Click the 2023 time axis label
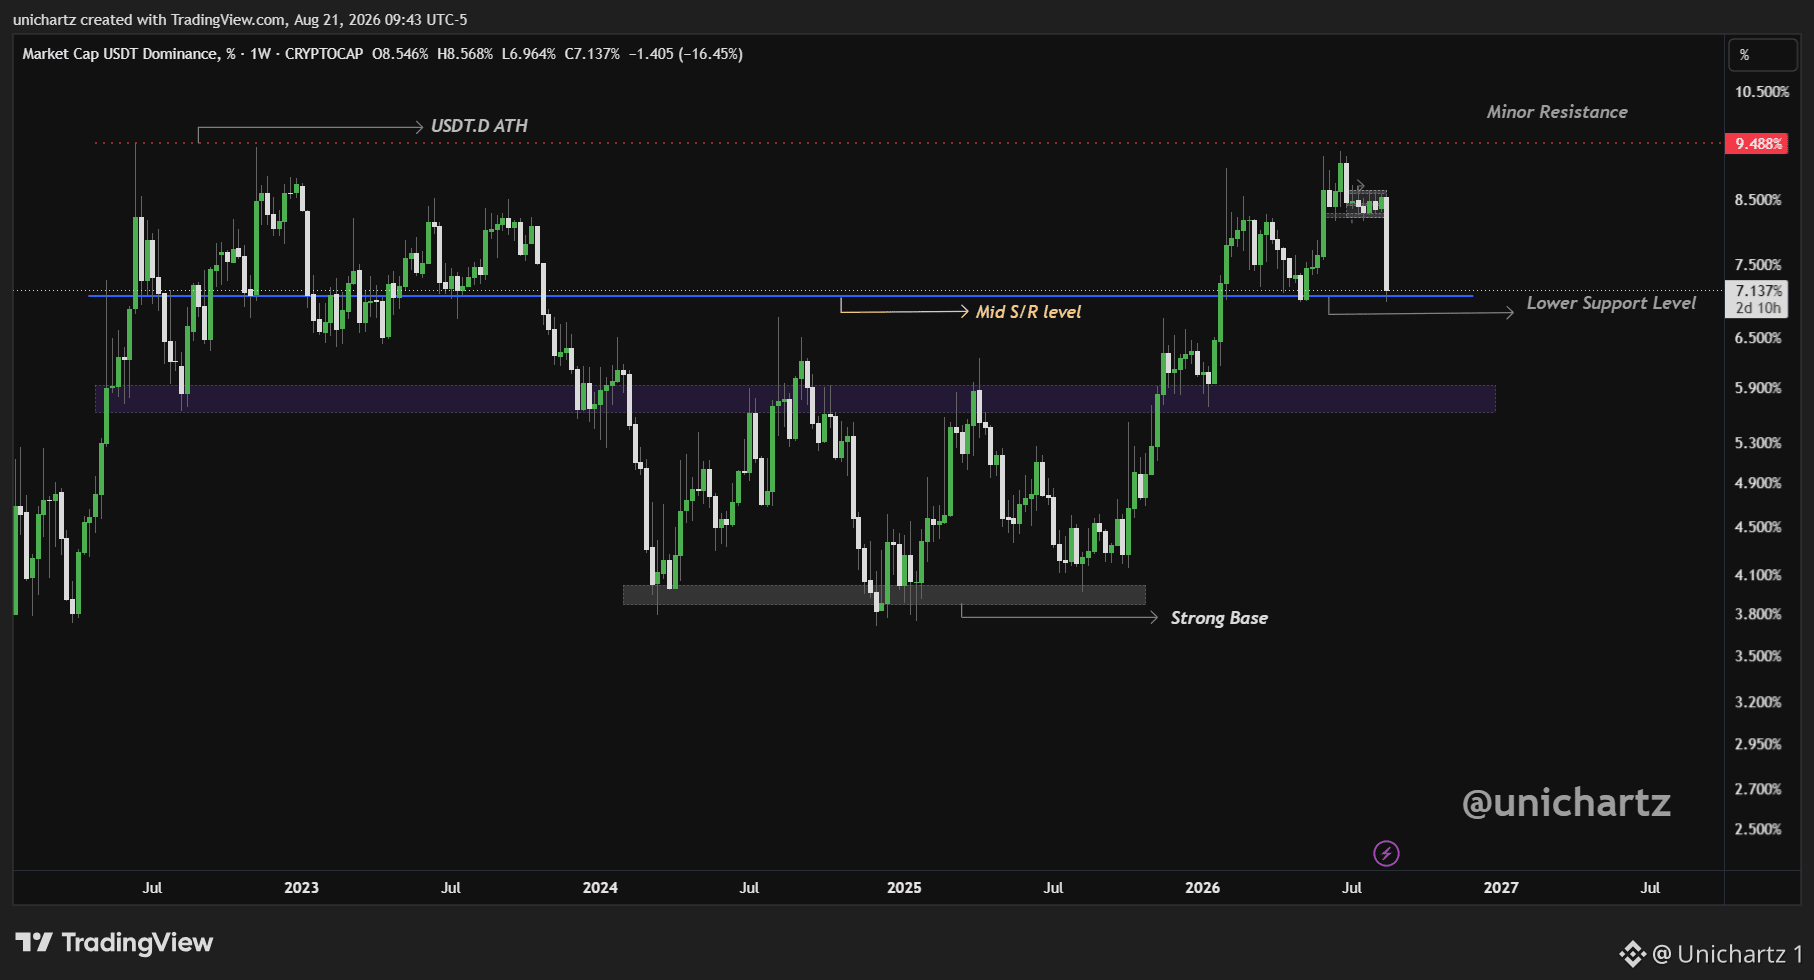1814x980 pixels. 301,888
